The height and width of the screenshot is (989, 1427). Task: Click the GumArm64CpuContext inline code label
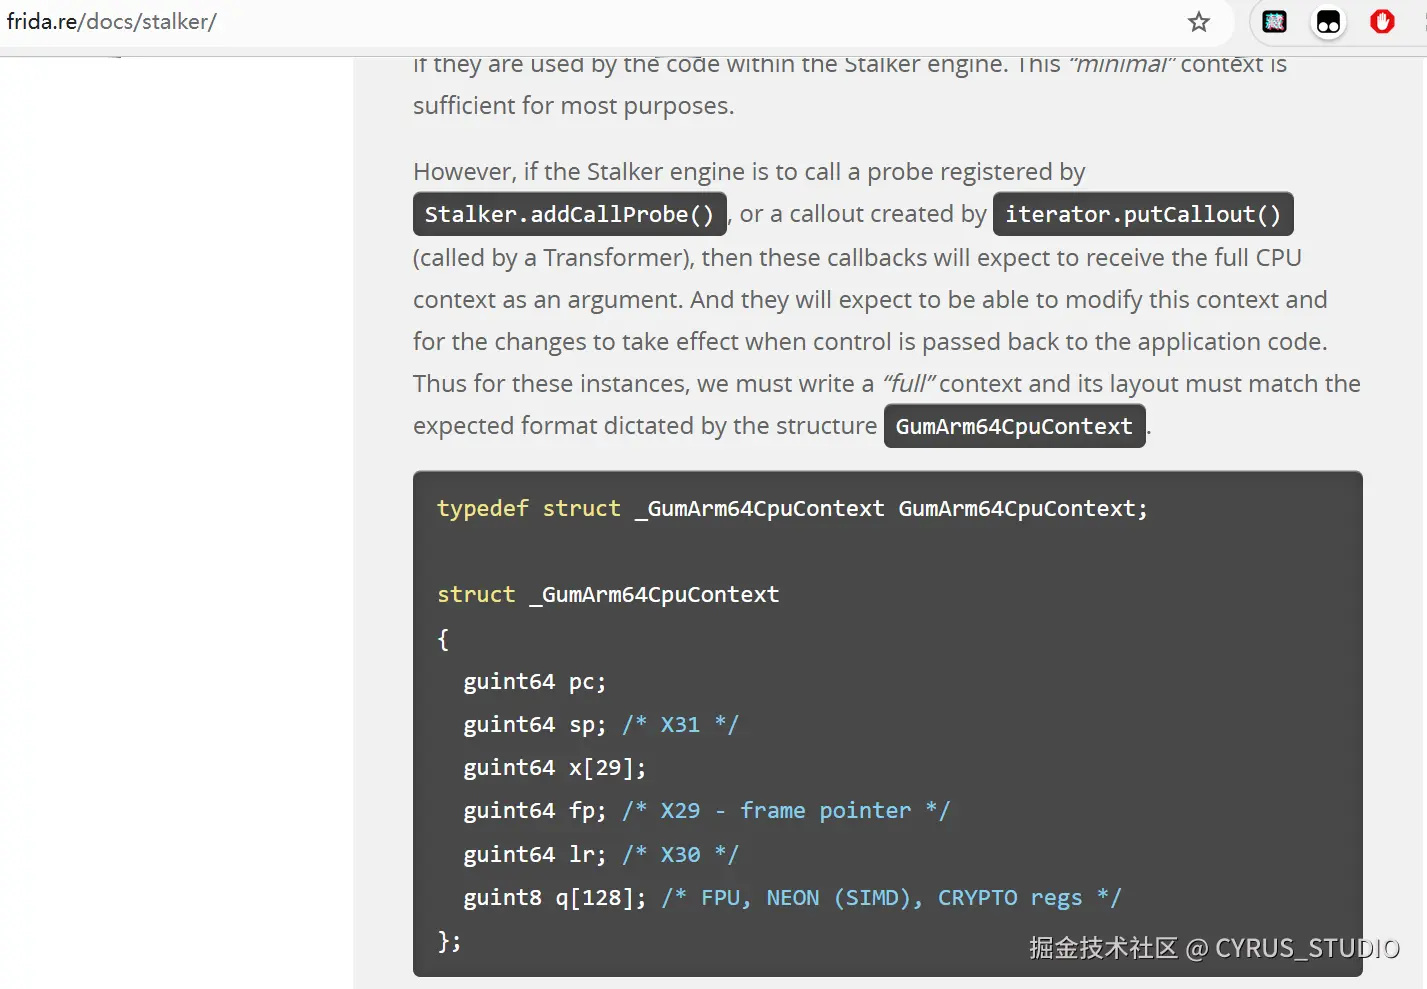1014,426
